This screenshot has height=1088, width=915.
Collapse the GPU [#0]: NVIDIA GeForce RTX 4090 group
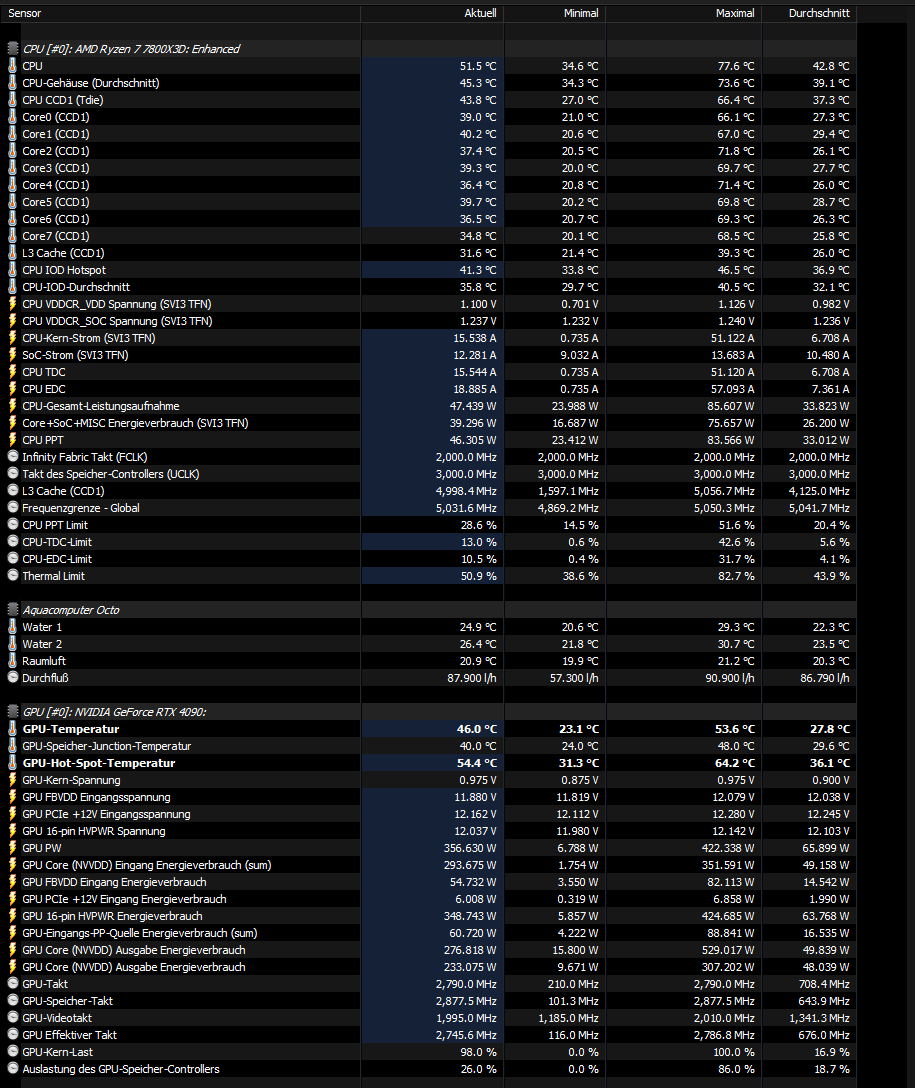(x=12, y=712)
